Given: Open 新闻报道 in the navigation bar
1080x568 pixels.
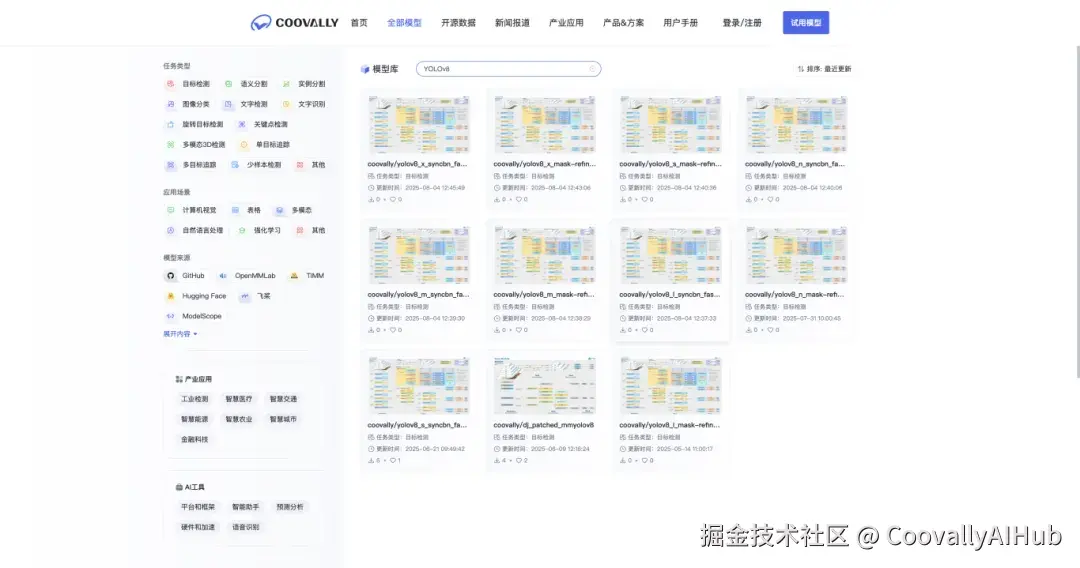Looking at the screenshot, I should click(512, 23).
